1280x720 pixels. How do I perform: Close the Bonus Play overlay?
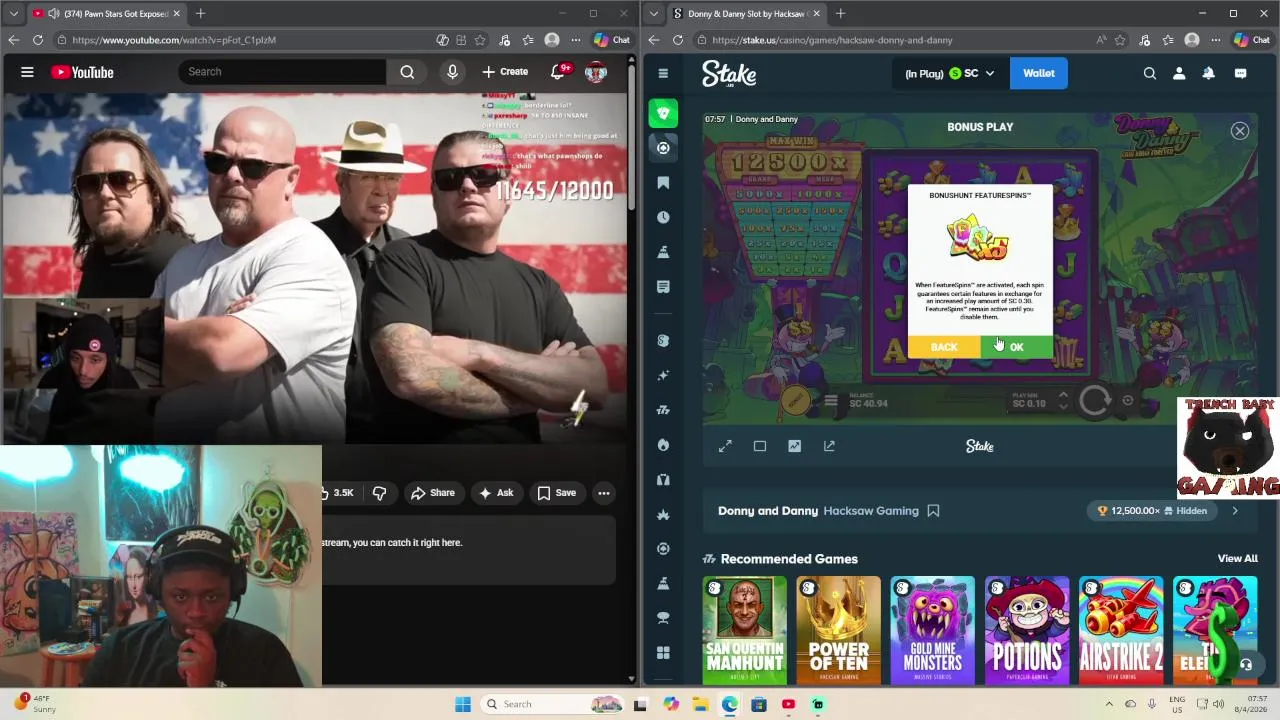(1239, 131)
